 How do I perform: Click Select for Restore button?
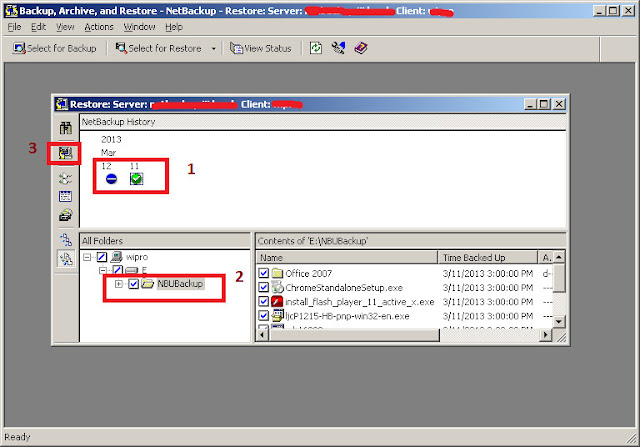point(159,48)
